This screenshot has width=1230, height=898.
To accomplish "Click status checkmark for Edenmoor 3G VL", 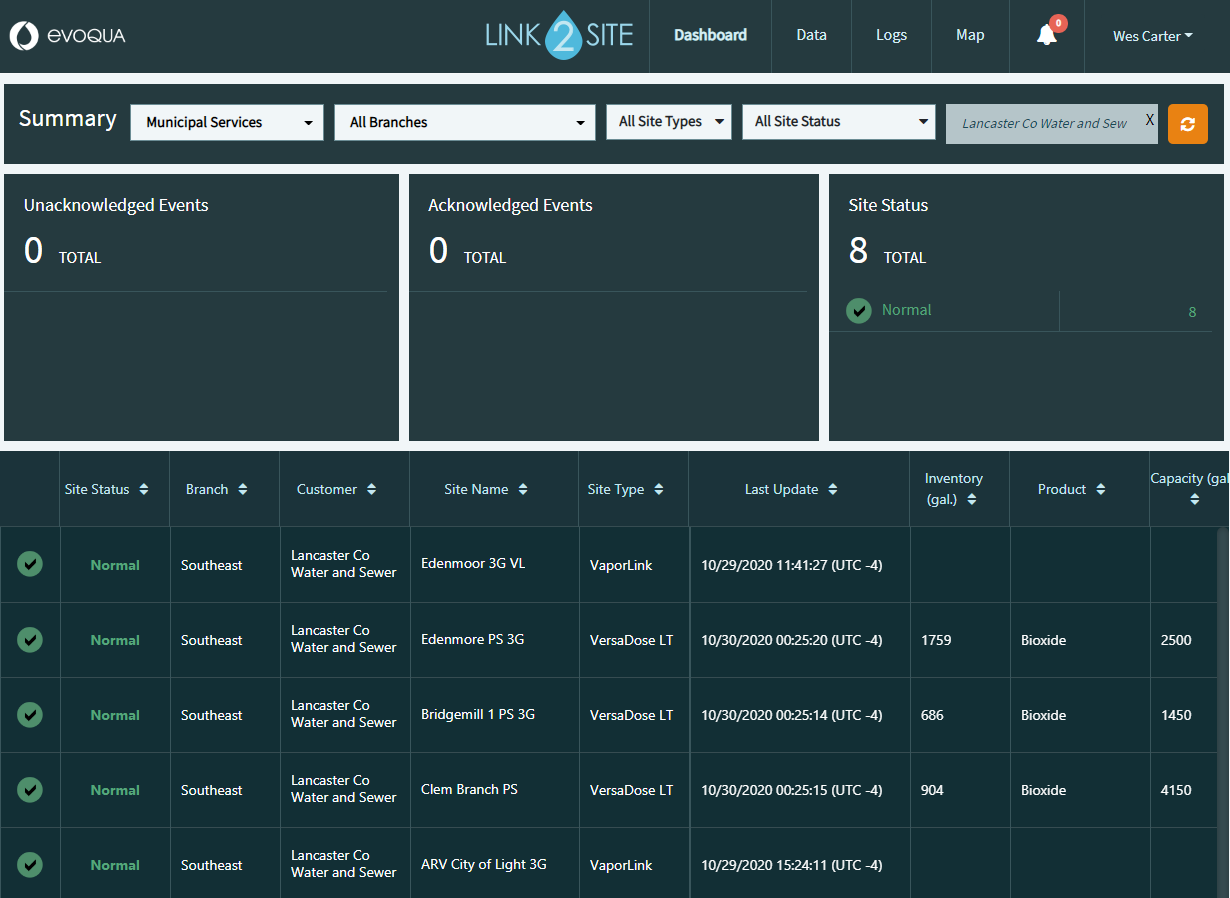I will (x=30, y=564).
